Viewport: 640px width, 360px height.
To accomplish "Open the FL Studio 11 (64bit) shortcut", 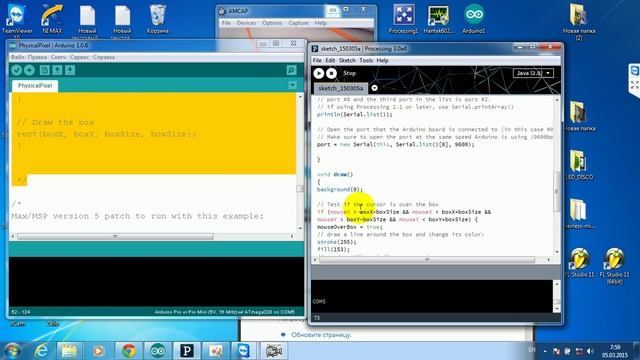I will 615,266.
